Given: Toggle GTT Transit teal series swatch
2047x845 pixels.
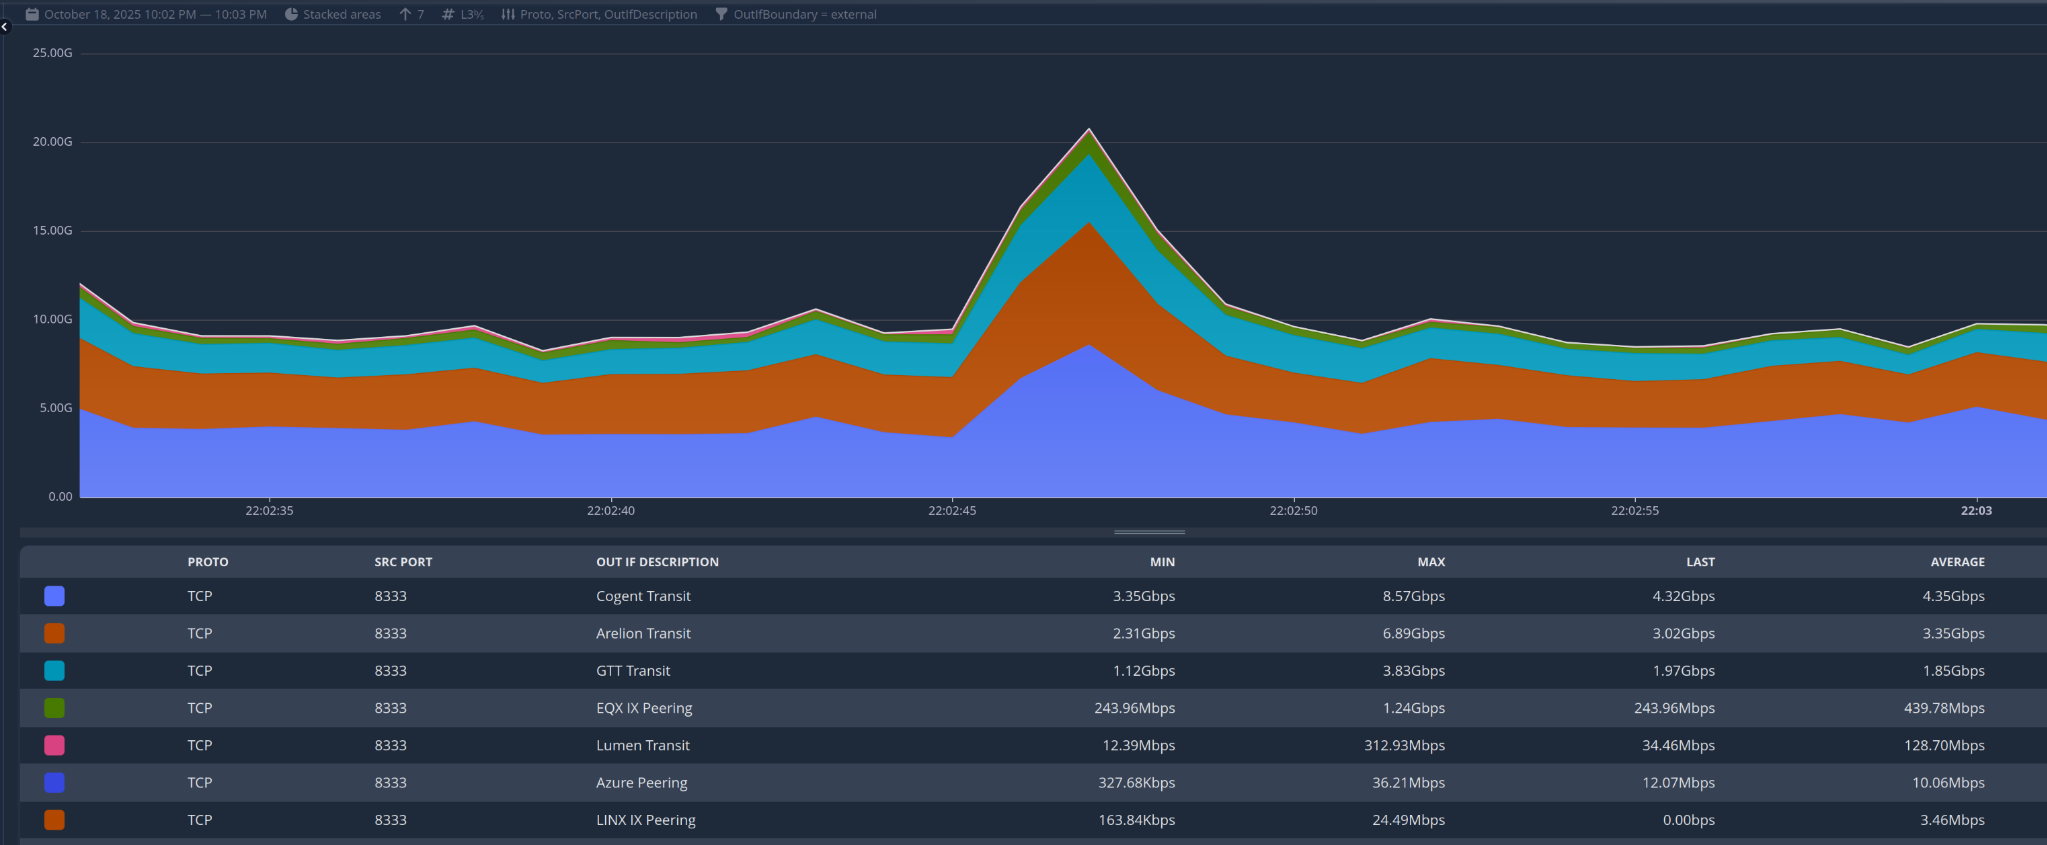Looking at the screenshot, I should (55, 671).
